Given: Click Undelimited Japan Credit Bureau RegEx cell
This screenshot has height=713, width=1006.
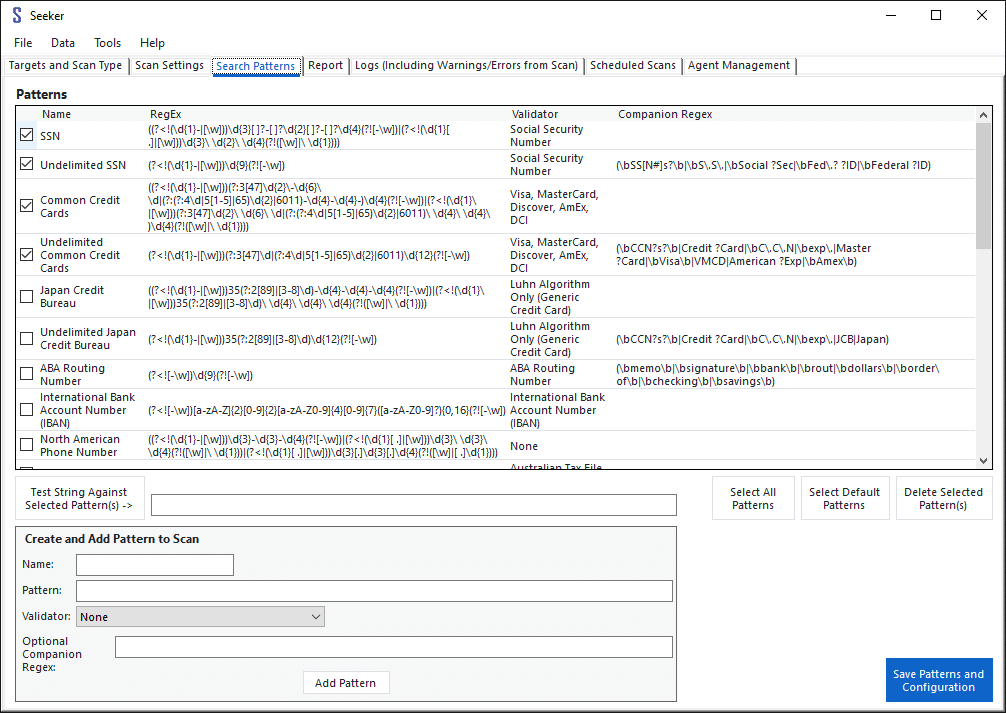Looking at the screenshot, I should pyautogui.click(x=262, y=339).
